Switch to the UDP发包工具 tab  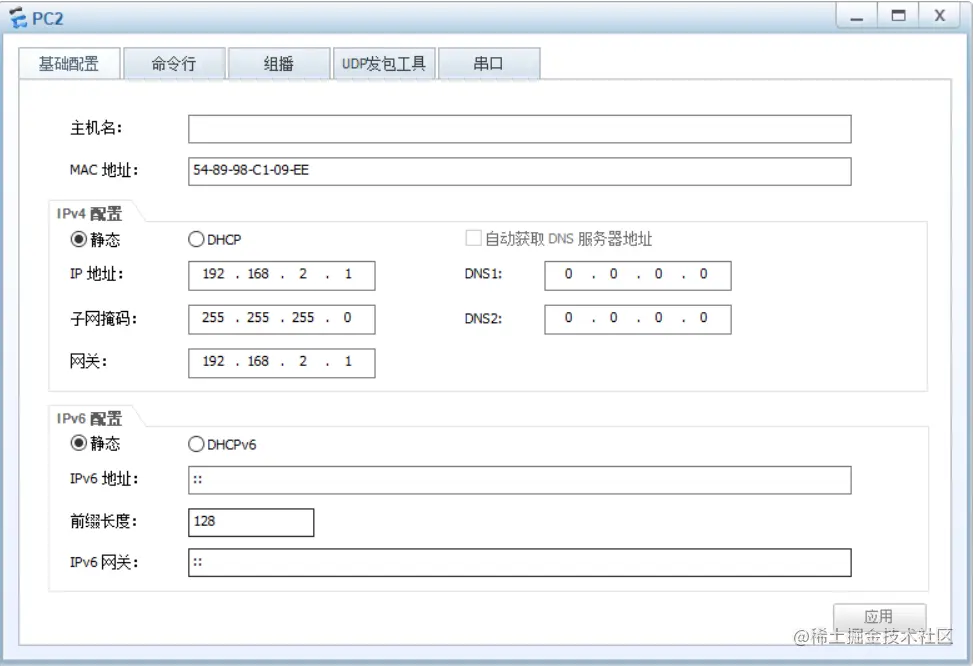pos(384,62)
